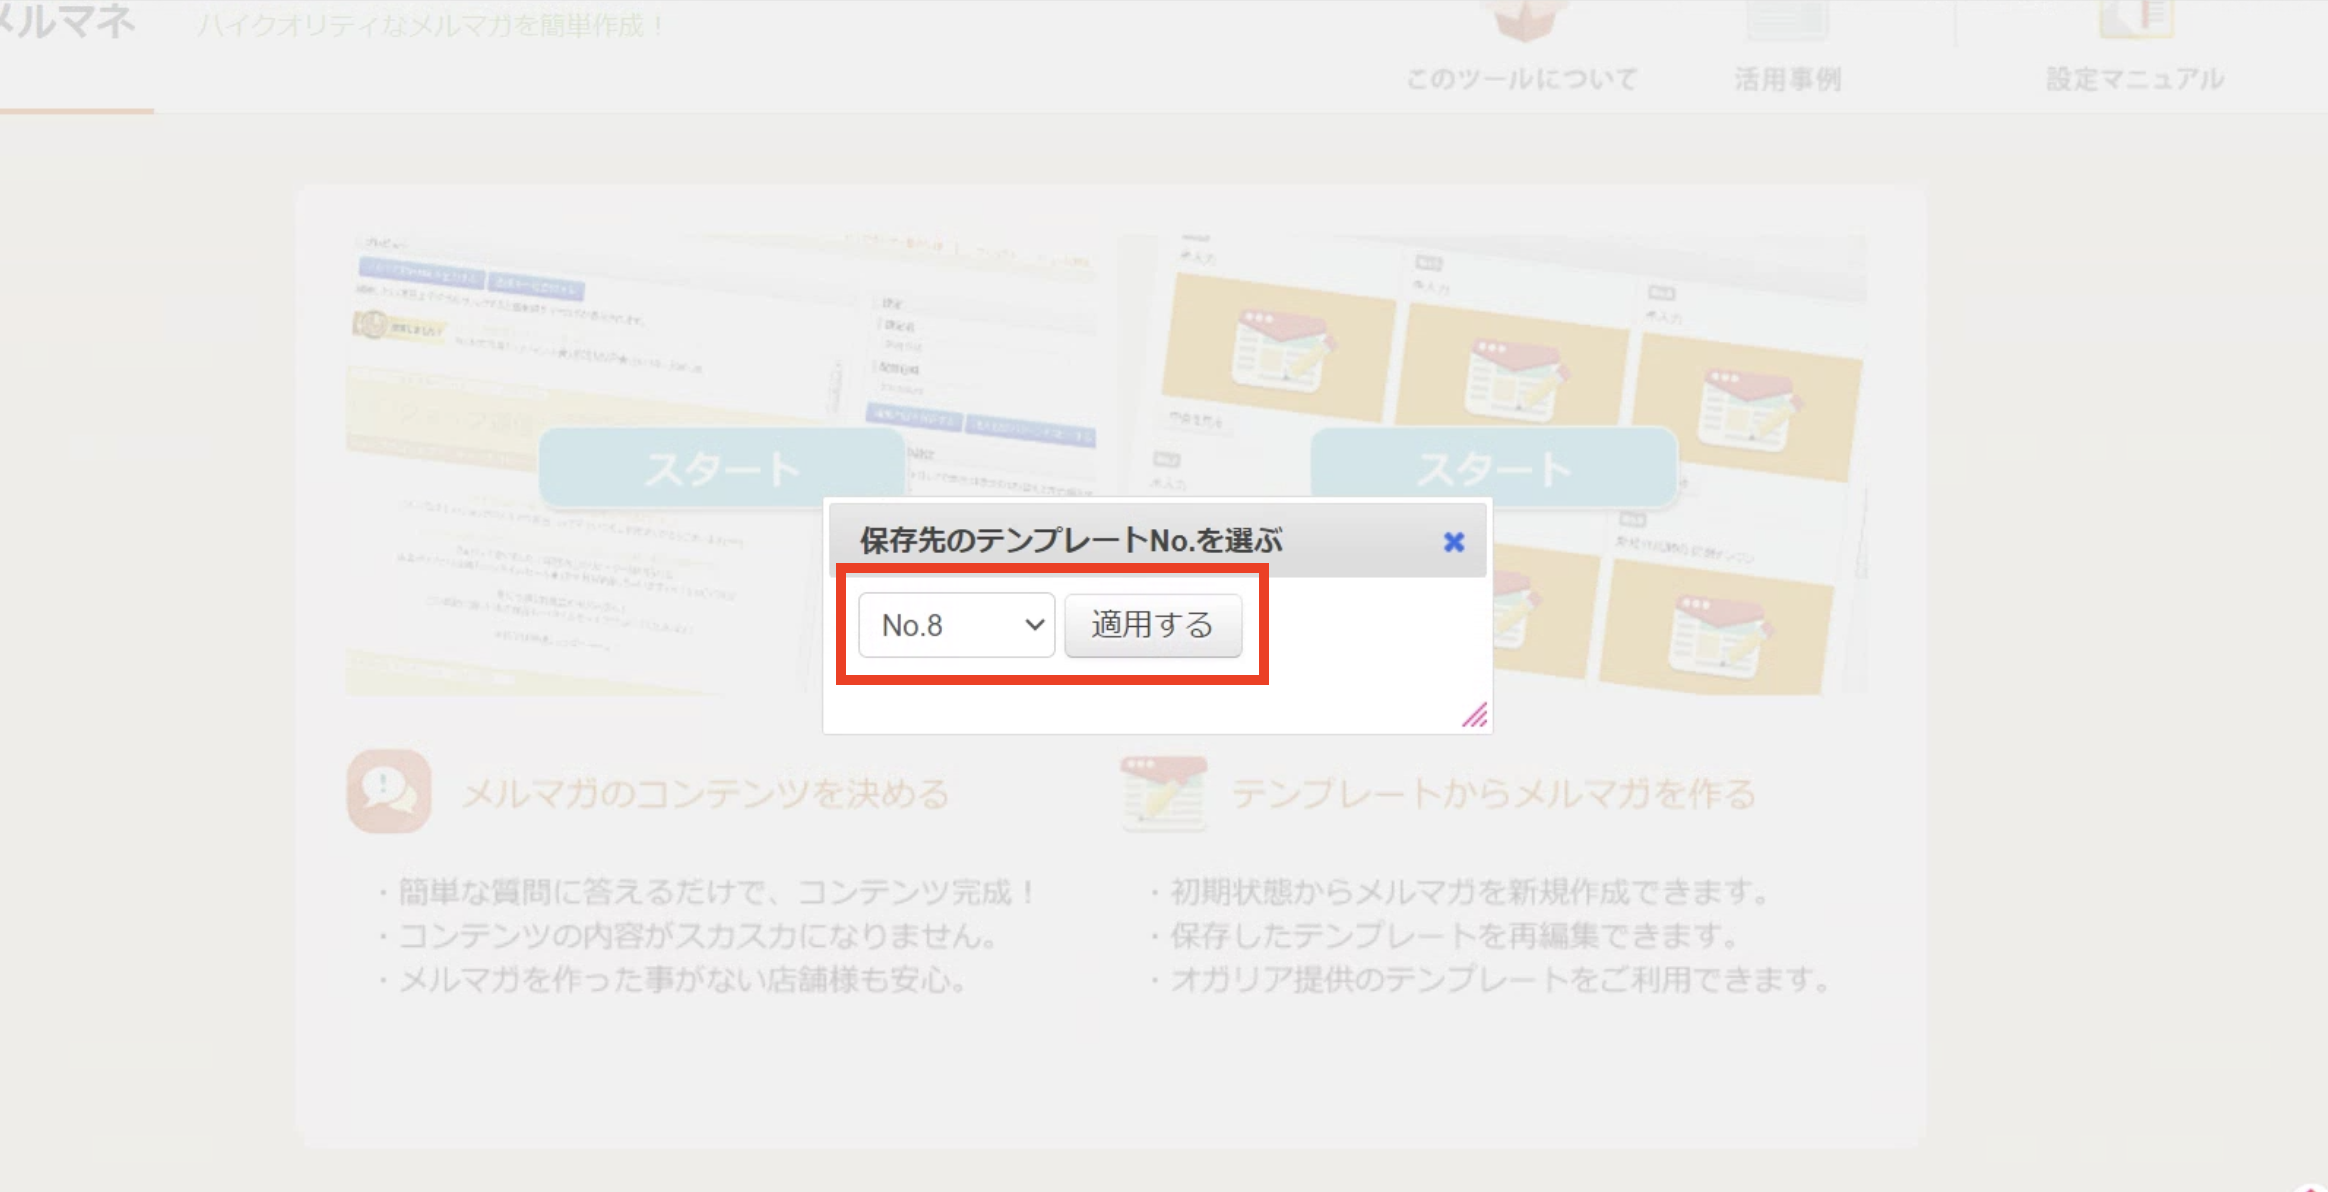The width and height of the screenshot is (2328, 1192).
Task: Click the text 簡単な質問に答えるだけで、コンテンツ完成！
Action: [x=717, y=891]
